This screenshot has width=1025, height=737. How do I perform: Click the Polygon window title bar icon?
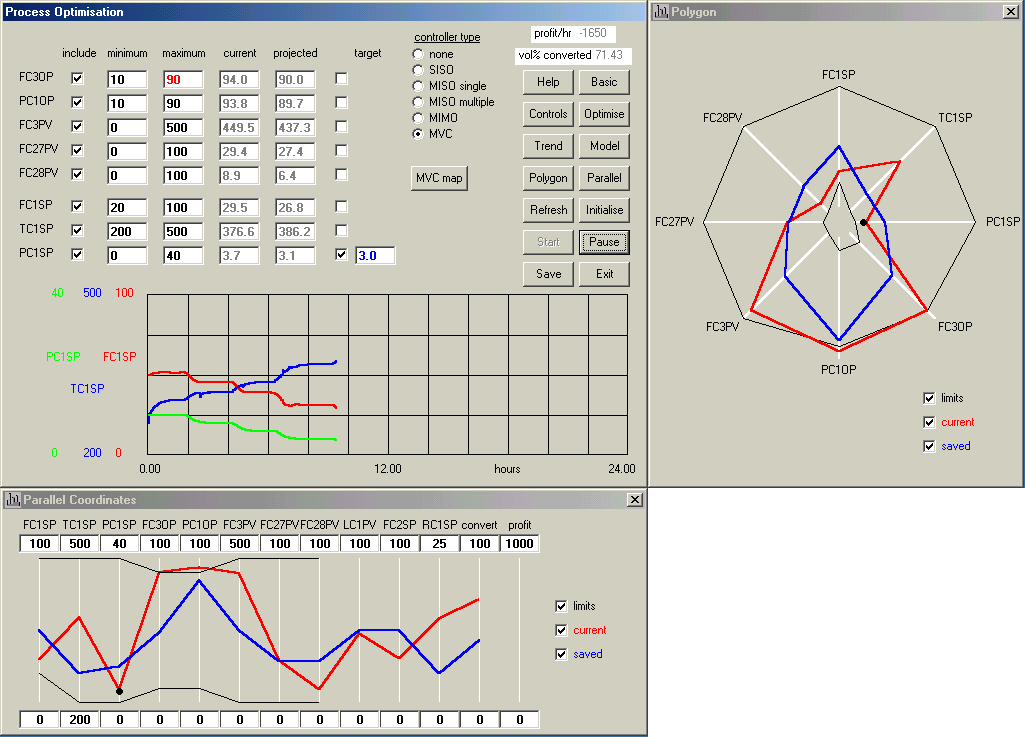pyautogui.click(x=660, y=12)
